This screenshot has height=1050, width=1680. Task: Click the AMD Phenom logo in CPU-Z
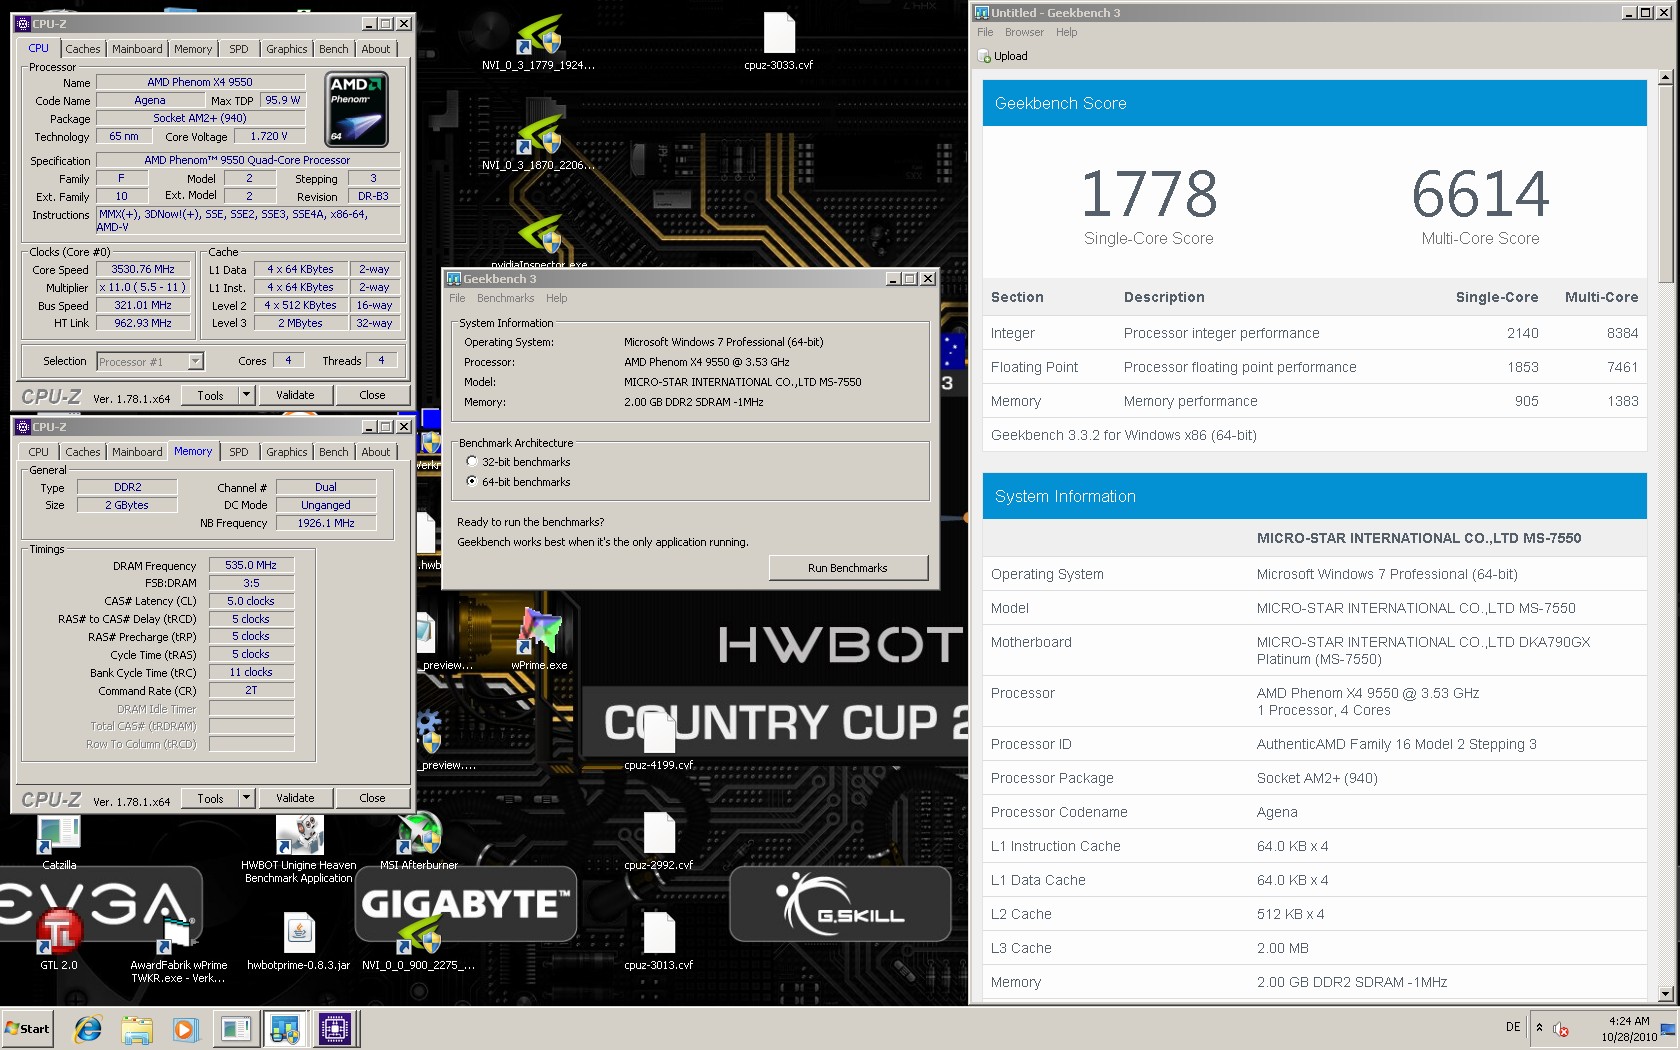(x=357, y=109)
